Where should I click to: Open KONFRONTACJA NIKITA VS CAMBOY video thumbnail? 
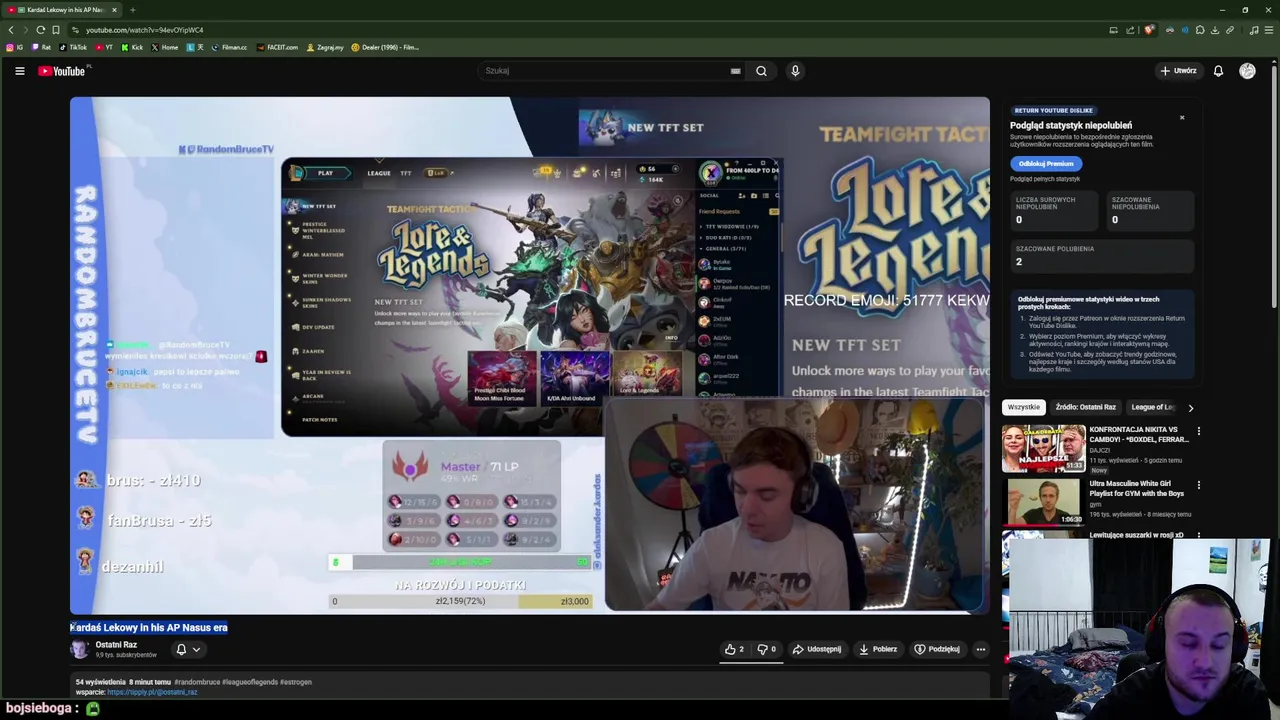[1043, 448]
